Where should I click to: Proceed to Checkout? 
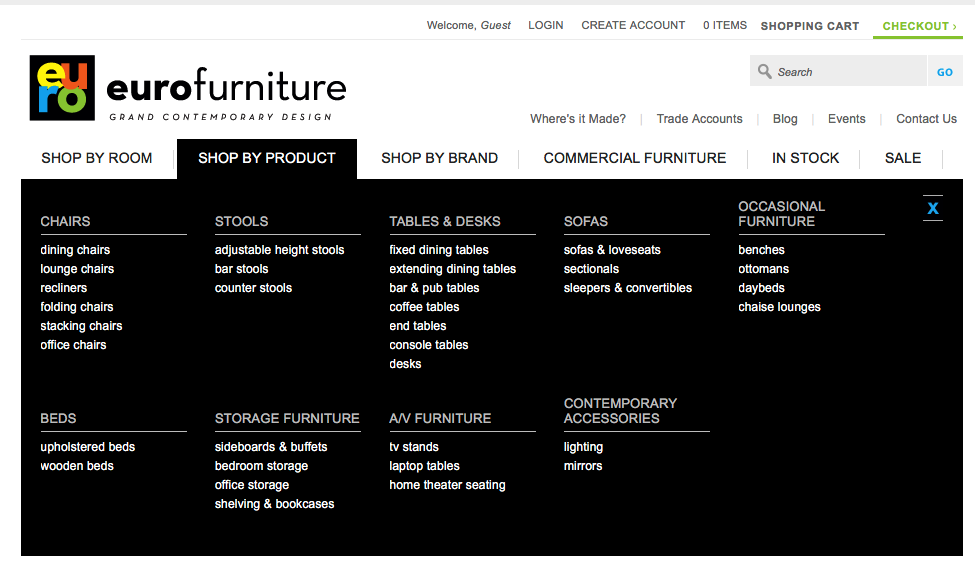pyautogui.click(x=918, y=26)
